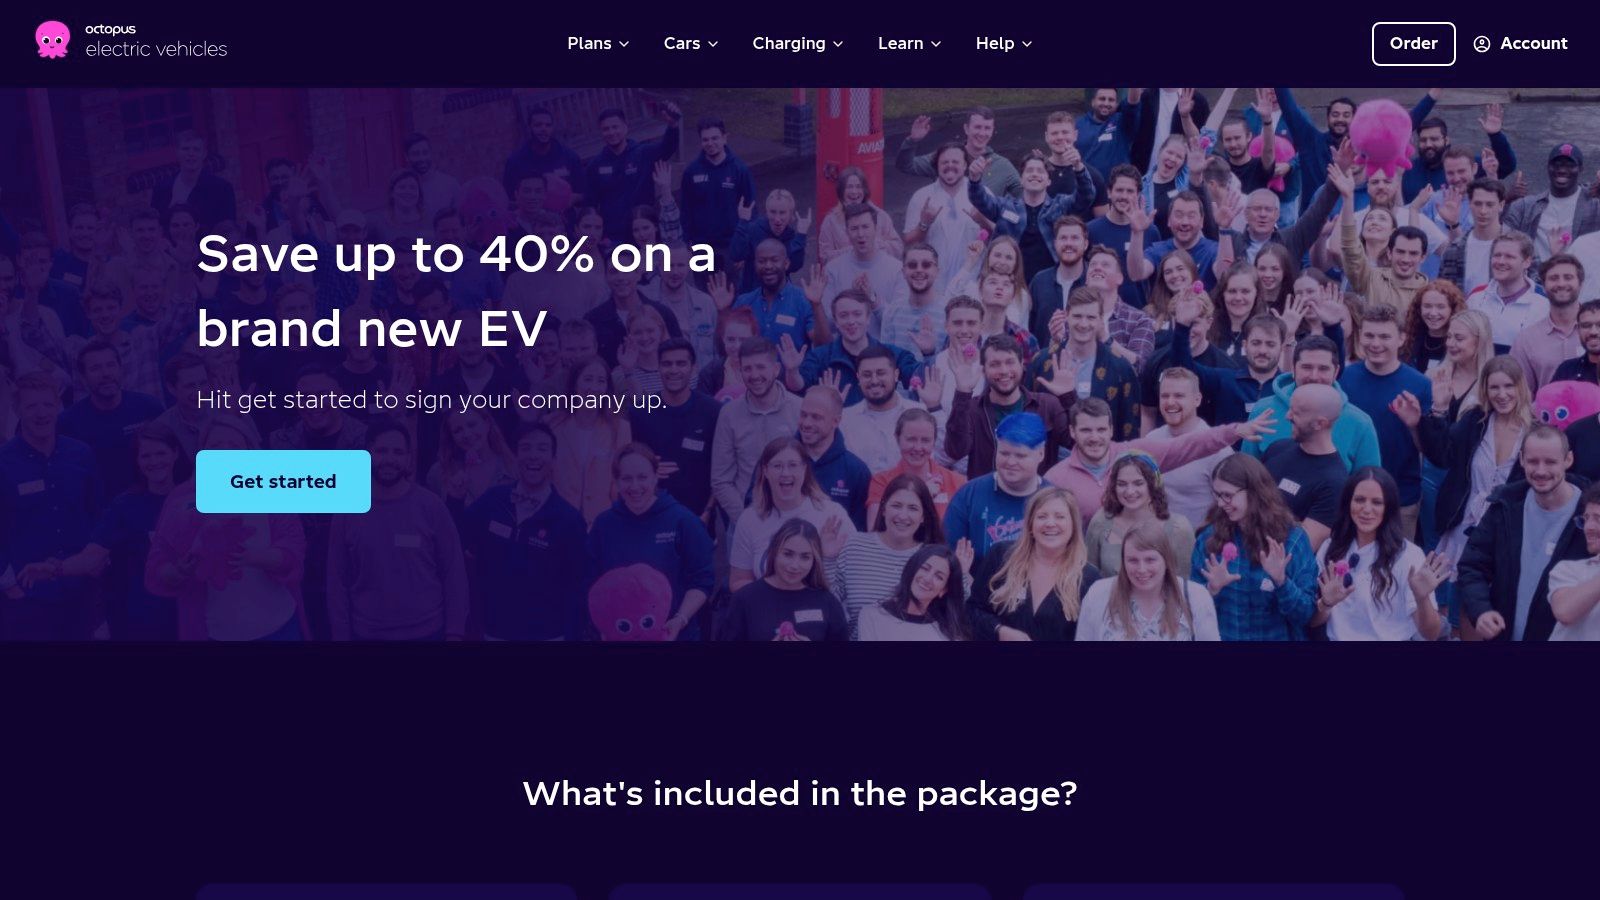Click the chevron arrow beside Cars
This screenshot has height=900, width=1600.
713,44
